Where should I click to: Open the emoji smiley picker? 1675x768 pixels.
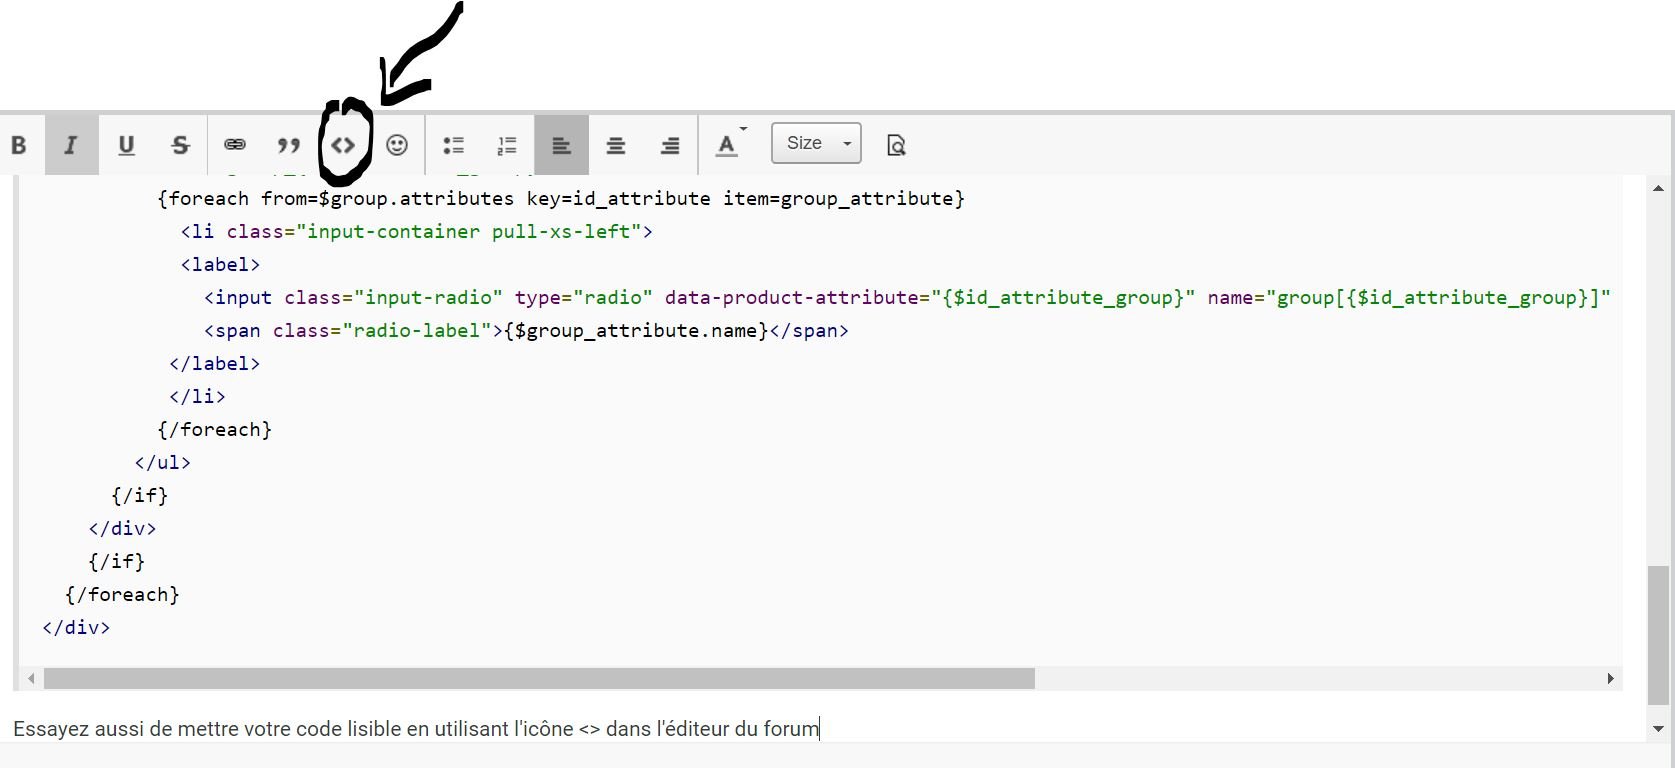[x=397, y=145]
